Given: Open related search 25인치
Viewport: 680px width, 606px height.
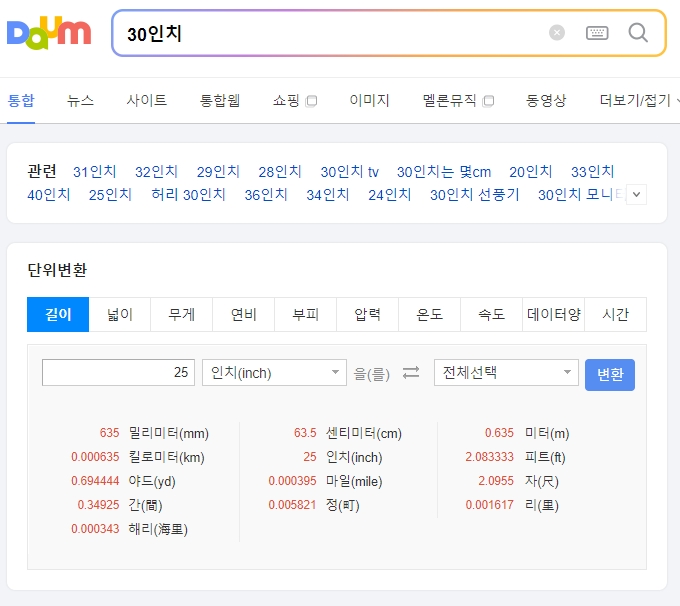Looking at the screenshot, I should pos(111,195).
